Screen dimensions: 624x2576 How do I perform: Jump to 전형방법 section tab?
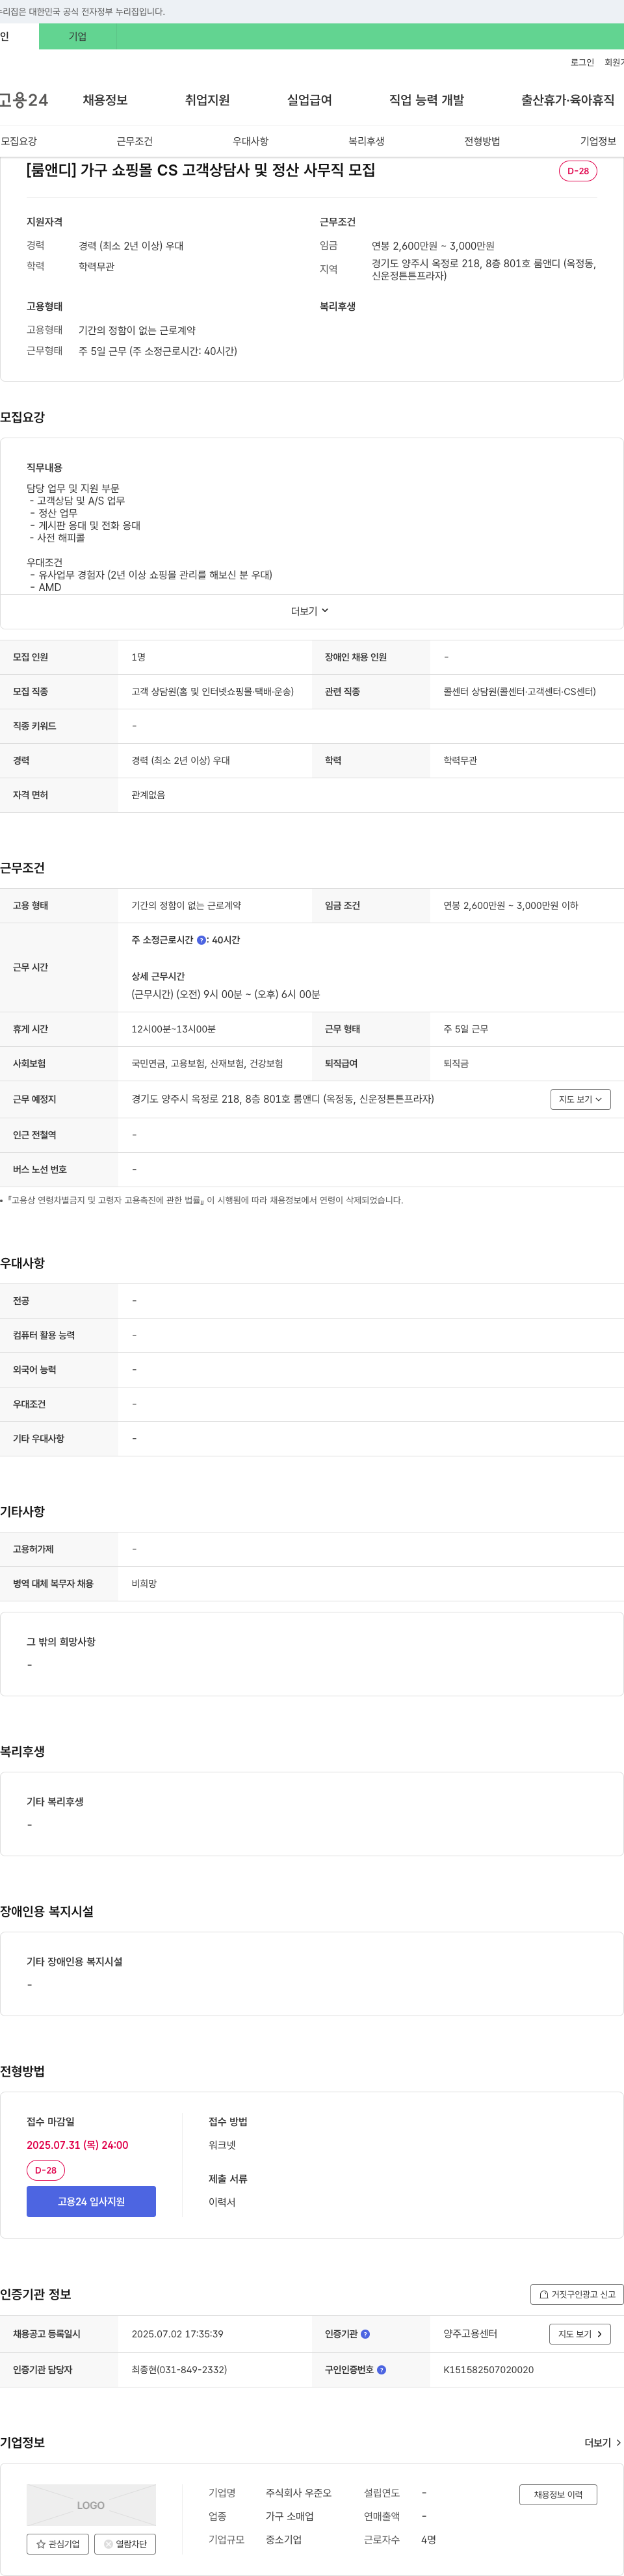[x=482, y=141]
